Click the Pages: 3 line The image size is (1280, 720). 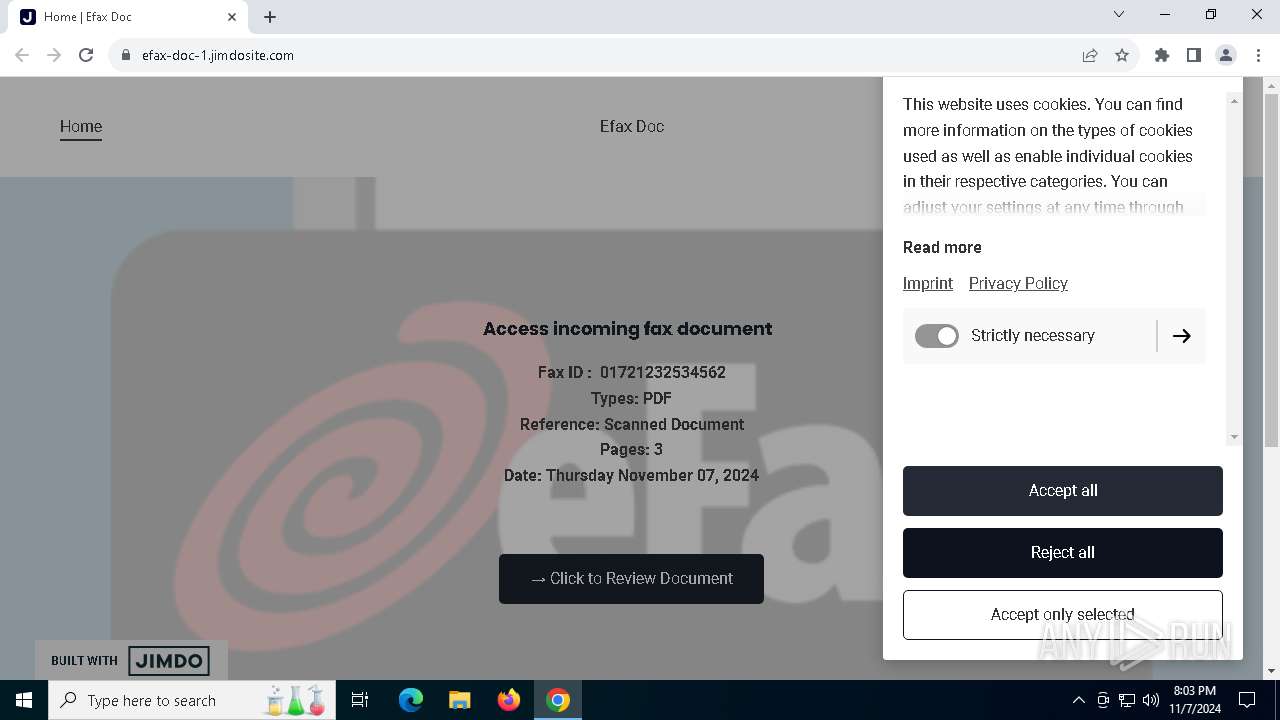point(631,449)
